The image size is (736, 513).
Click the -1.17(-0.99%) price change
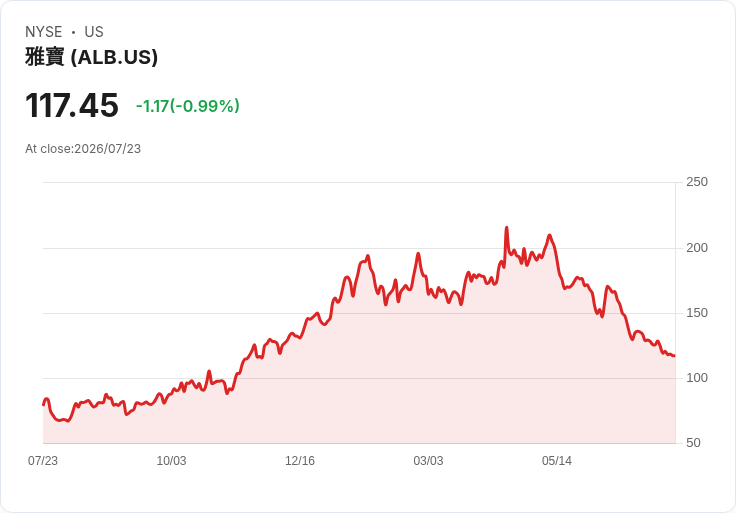tap(188, 106)
